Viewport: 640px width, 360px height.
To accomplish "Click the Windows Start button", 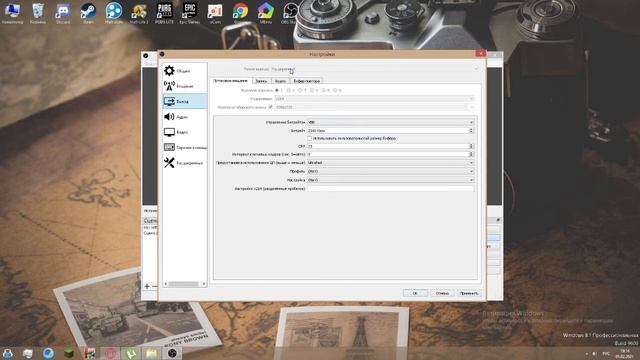I will pyautogui.click(x=7, y=353).
